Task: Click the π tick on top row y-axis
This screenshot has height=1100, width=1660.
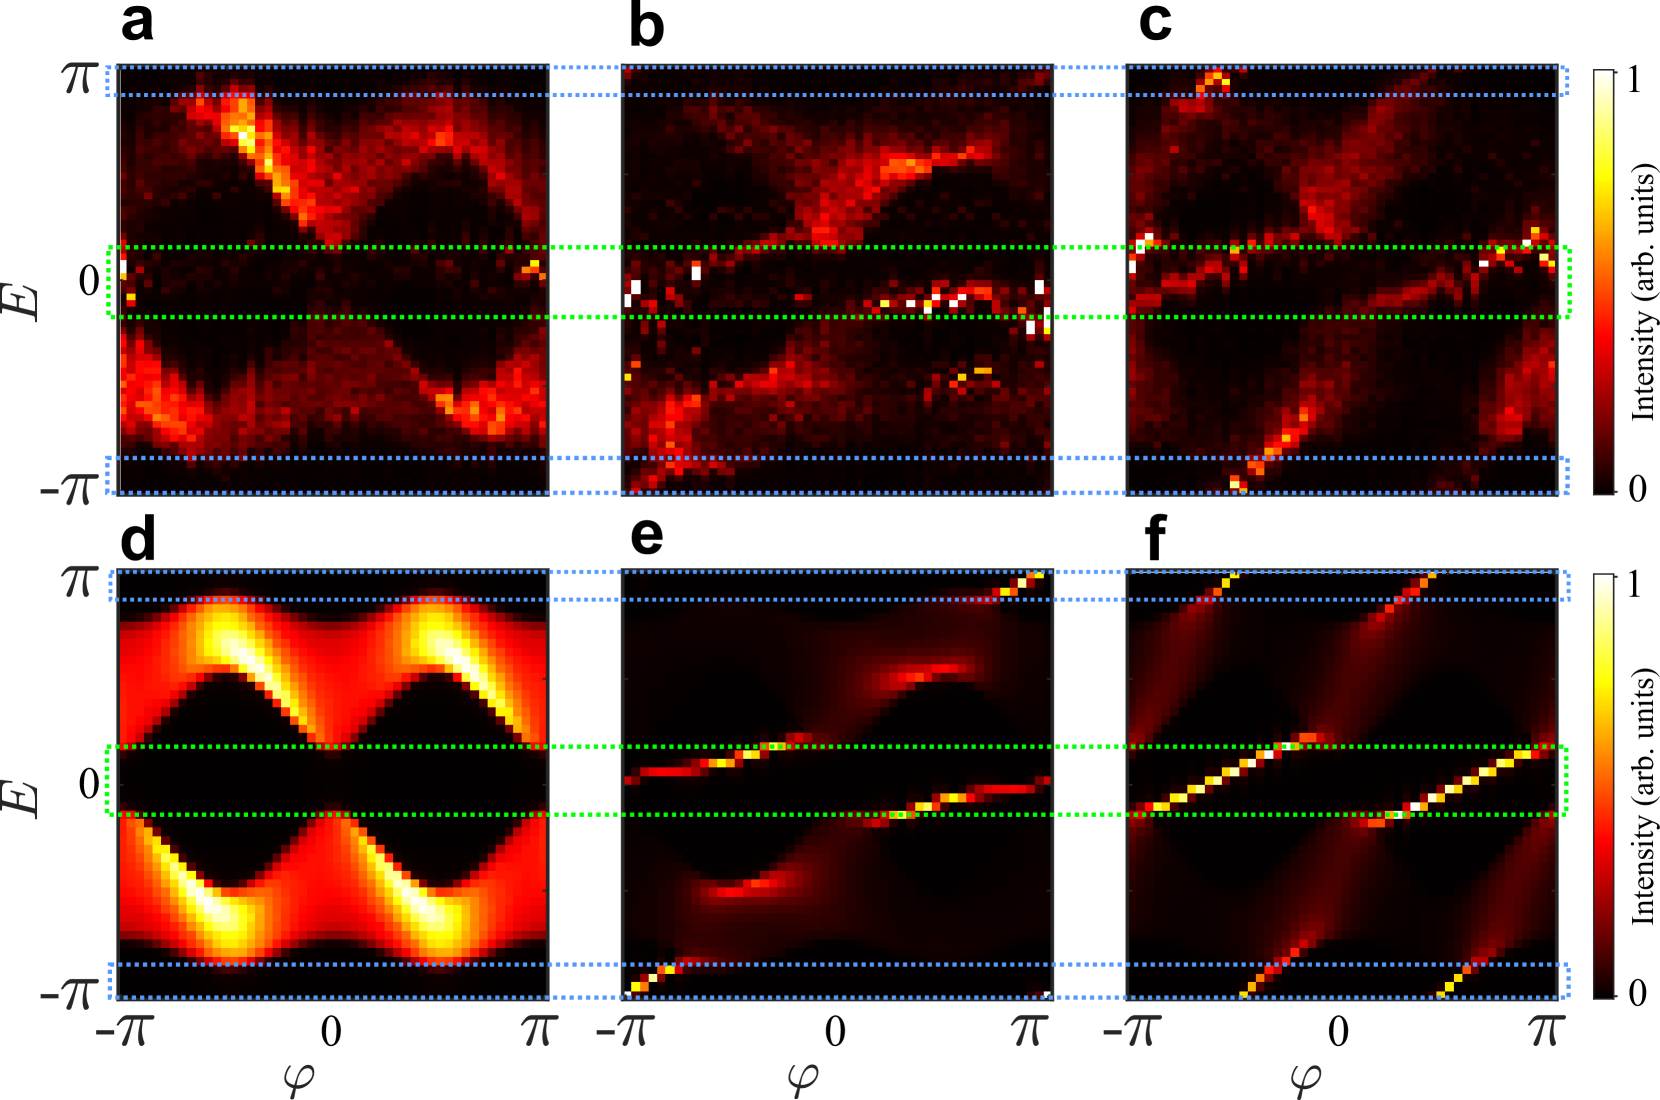Action: [80, 78]
